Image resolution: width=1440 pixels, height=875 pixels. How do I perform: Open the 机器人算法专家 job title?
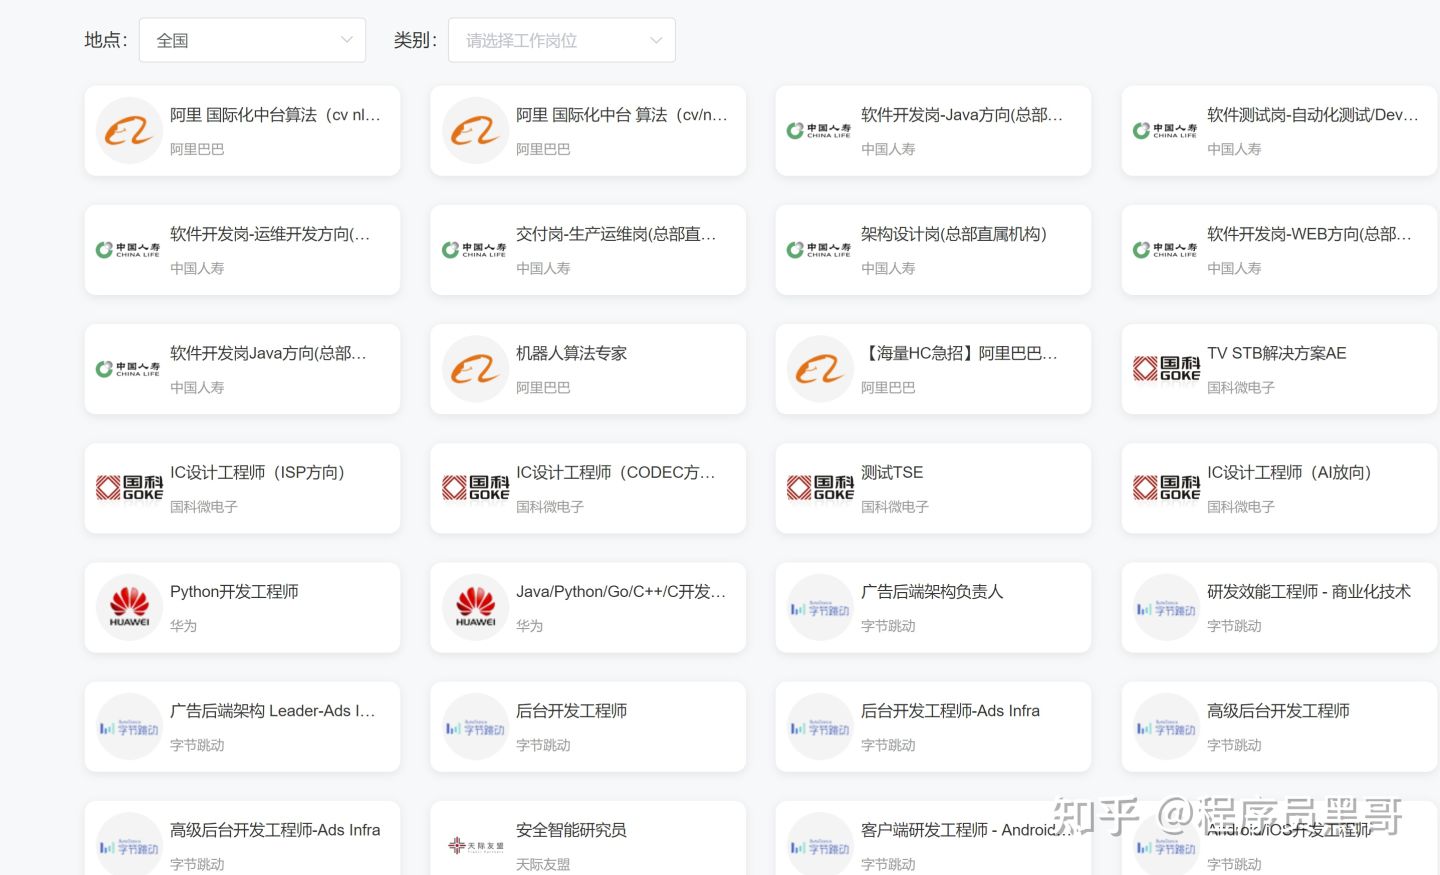571,353
